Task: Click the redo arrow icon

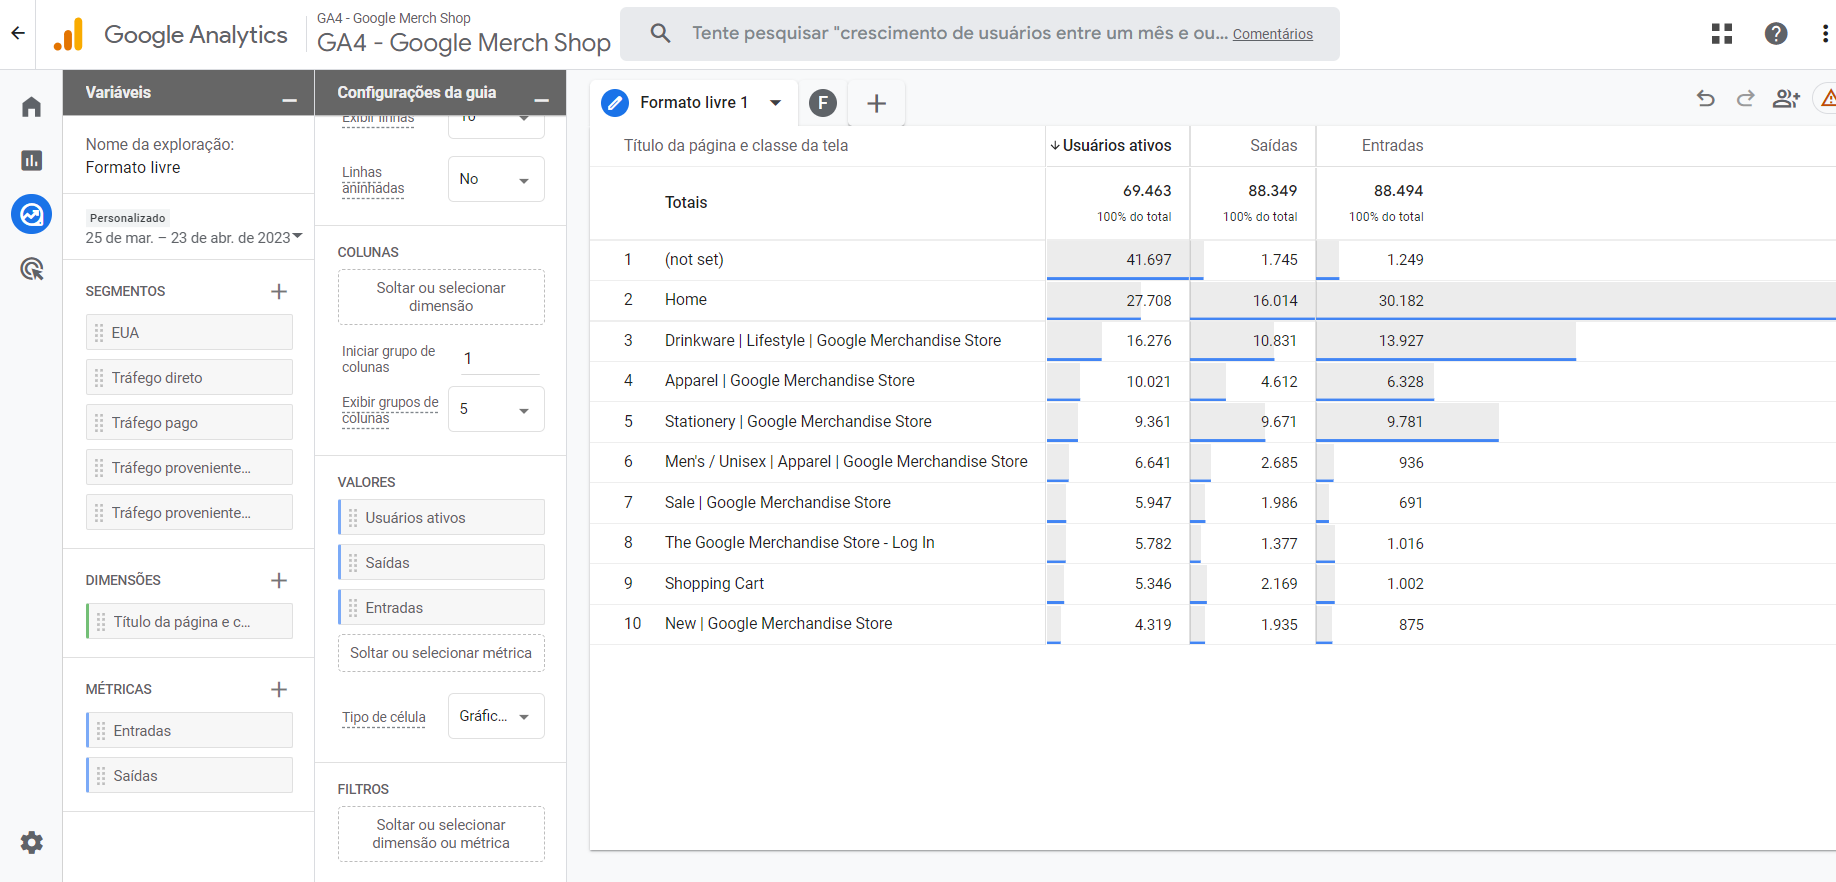Action: pos(1745,98)
